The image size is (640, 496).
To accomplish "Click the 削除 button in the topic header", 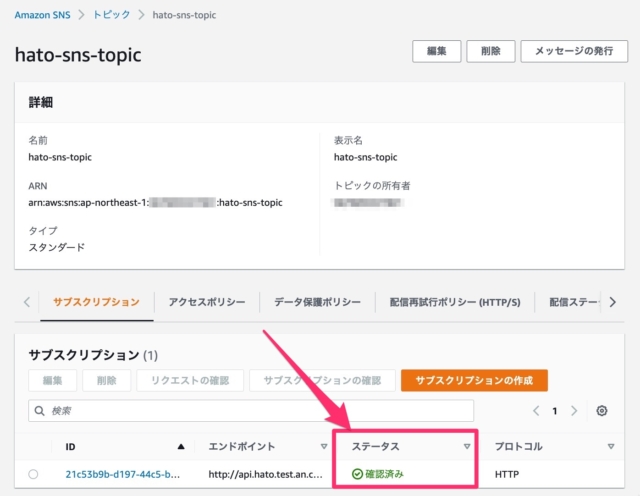I will coord(491,51).
